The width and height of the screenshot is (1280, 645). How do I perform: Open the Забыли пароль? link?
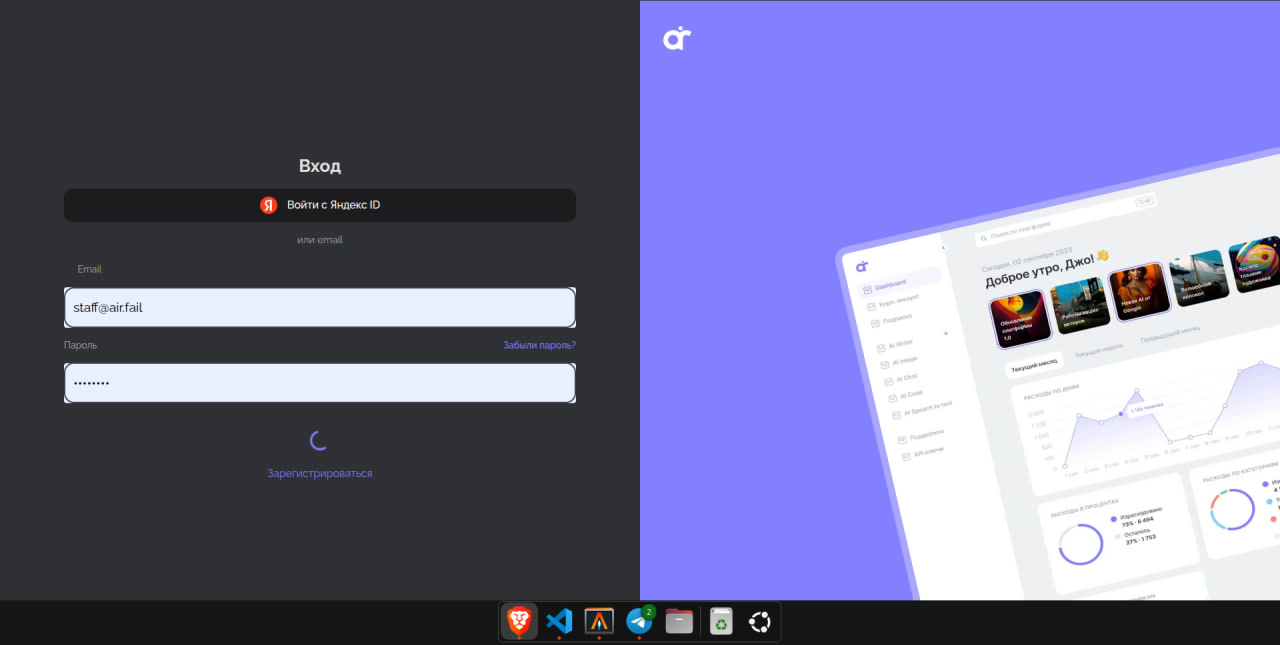point(539,345)
